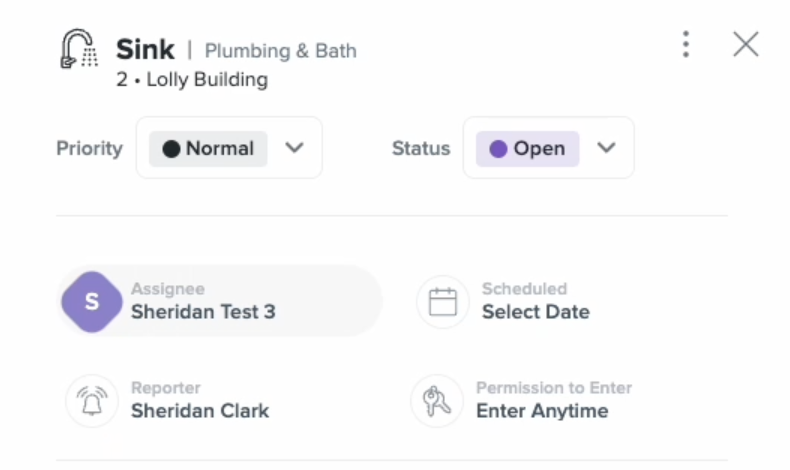Viewport: 790px width, 470px height.
Task: Expand the Priority dropdown chevron
Action: point(294,148)
